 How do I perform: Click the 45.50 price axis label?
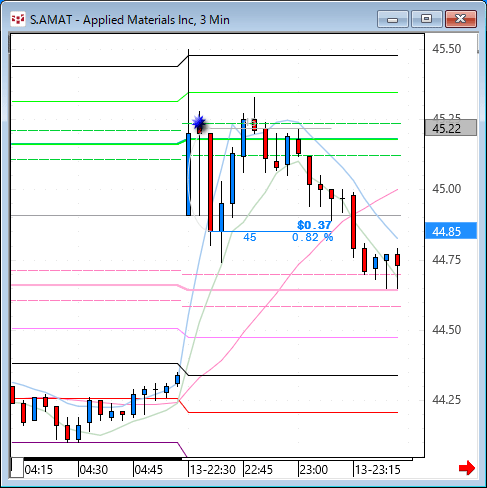click(x=447, y=49)
